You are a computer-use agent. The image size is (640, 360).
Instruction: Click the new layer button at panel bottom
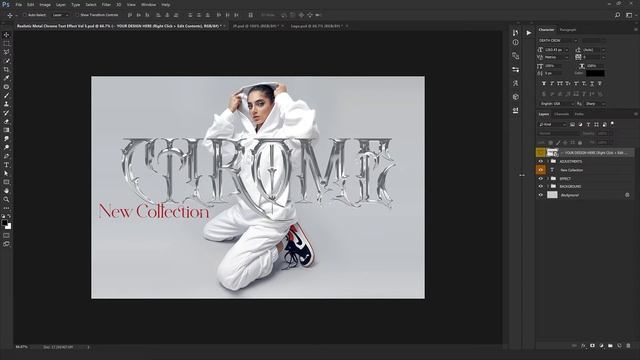pos(619,346)
